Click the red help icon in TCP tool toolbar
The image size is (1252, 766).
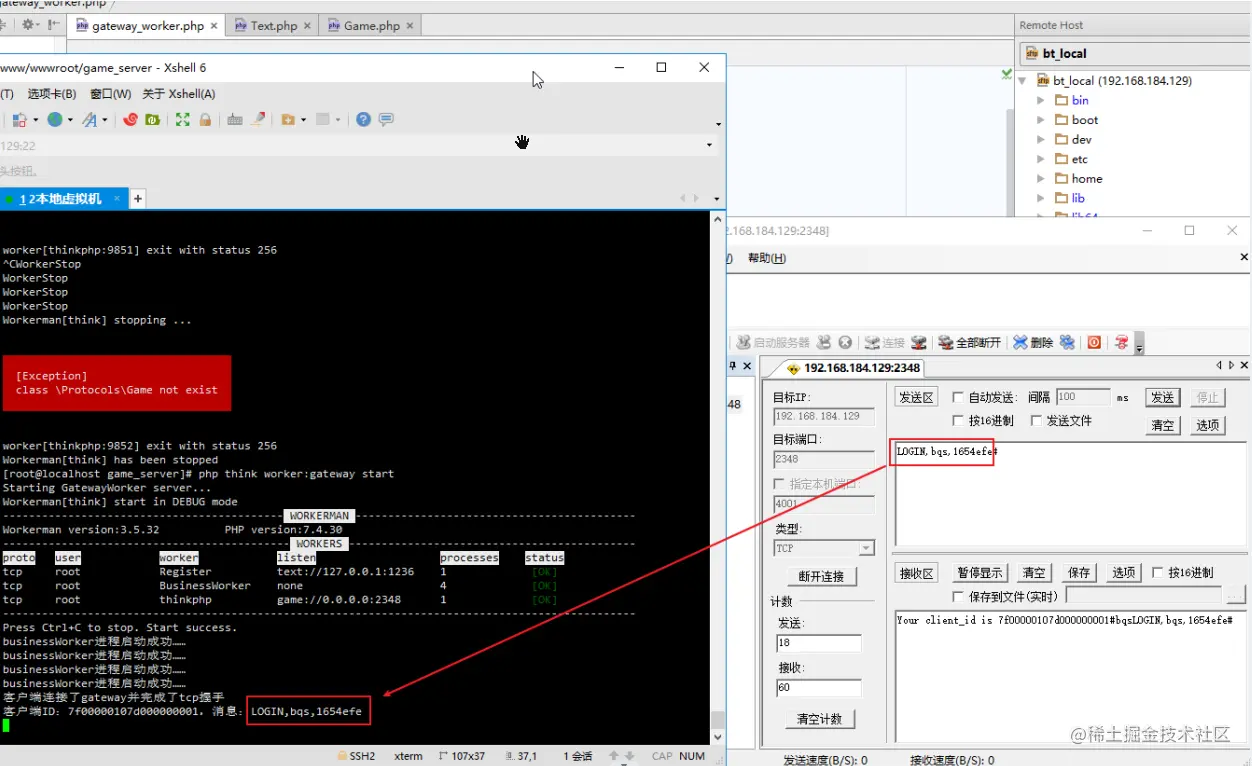pyautogui.click(x=1122, y=342)
